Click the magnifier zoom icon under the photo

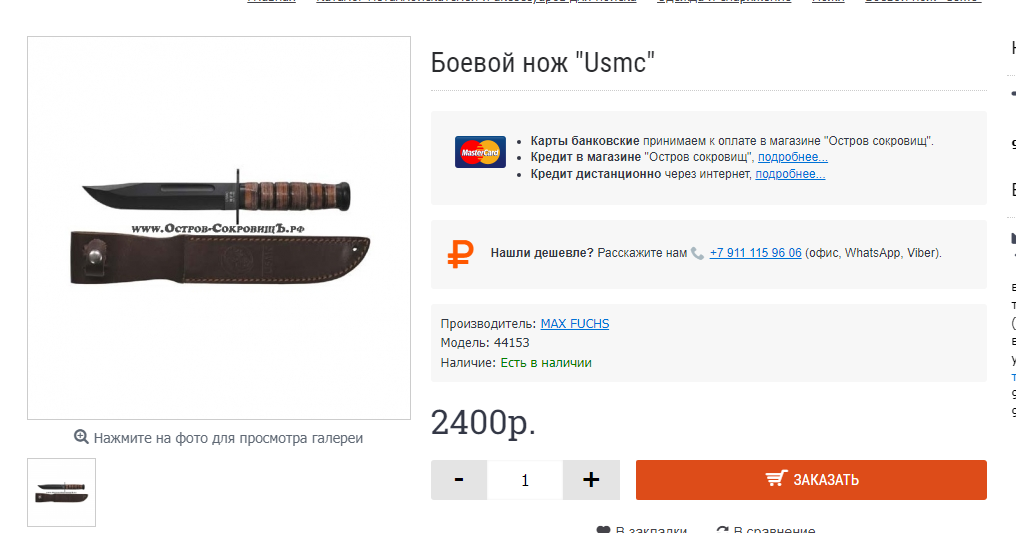point(81,437)
